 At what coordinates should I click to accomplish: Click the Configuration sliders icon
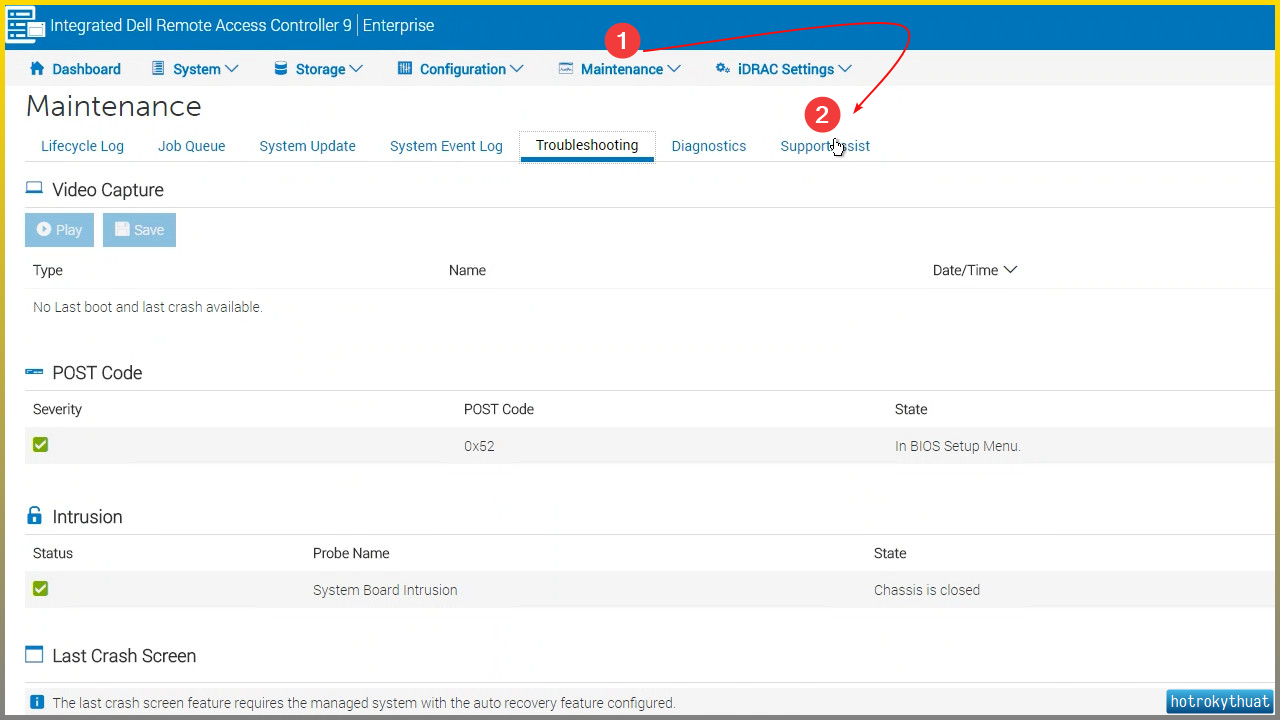[405, 69]
